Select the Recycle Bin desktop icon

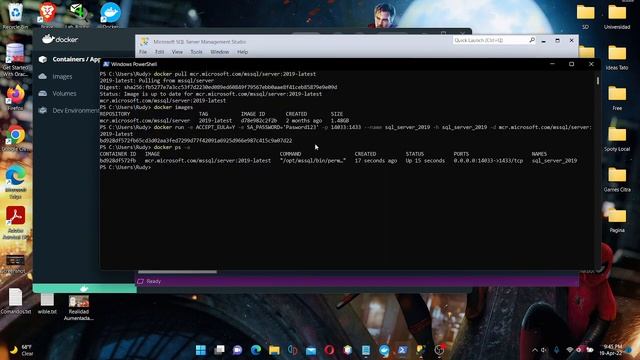[x=15, y=16]
